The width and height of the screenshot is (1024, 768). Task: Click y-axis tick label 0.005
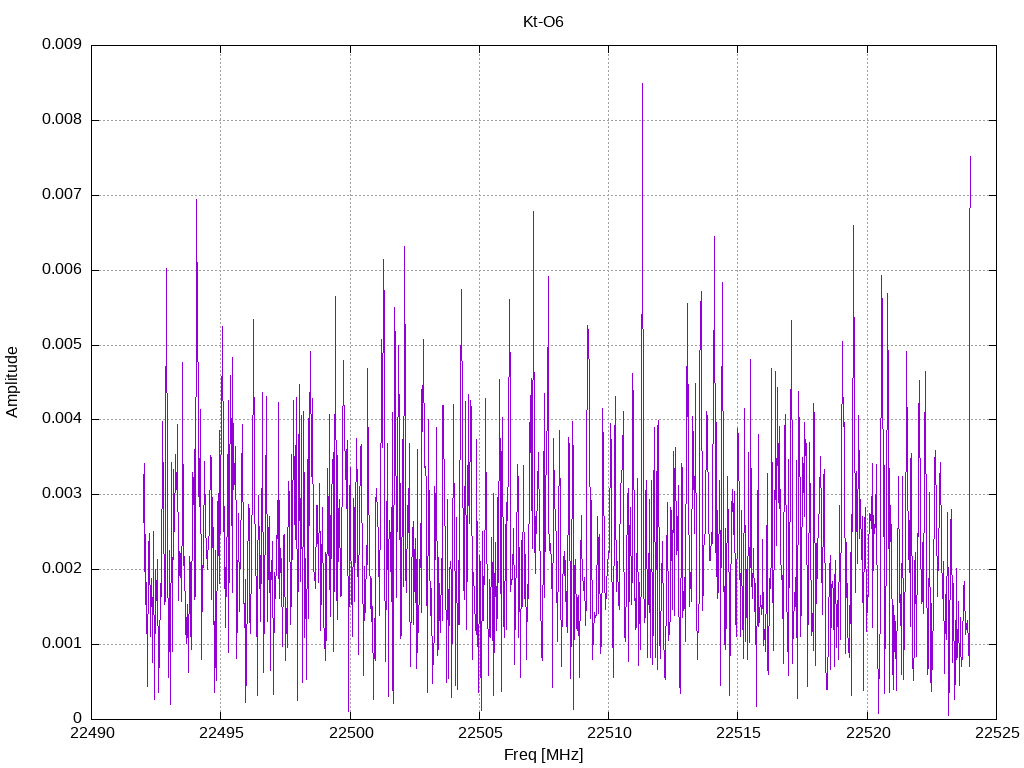pos(62,344)
